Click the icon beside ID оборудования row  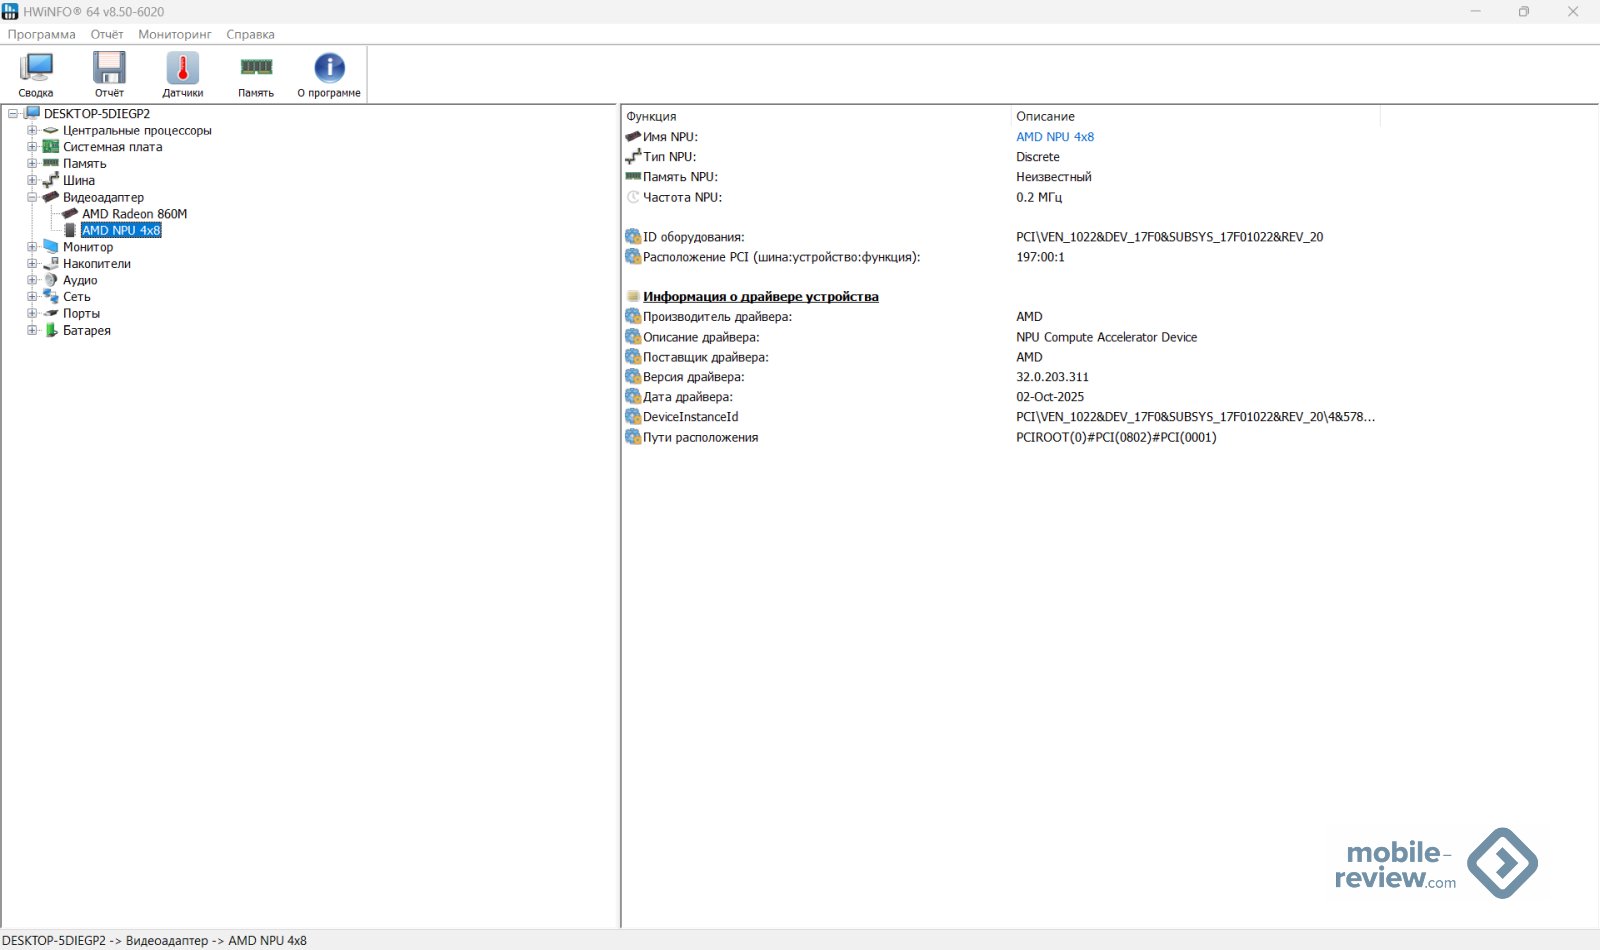point(633,237)
